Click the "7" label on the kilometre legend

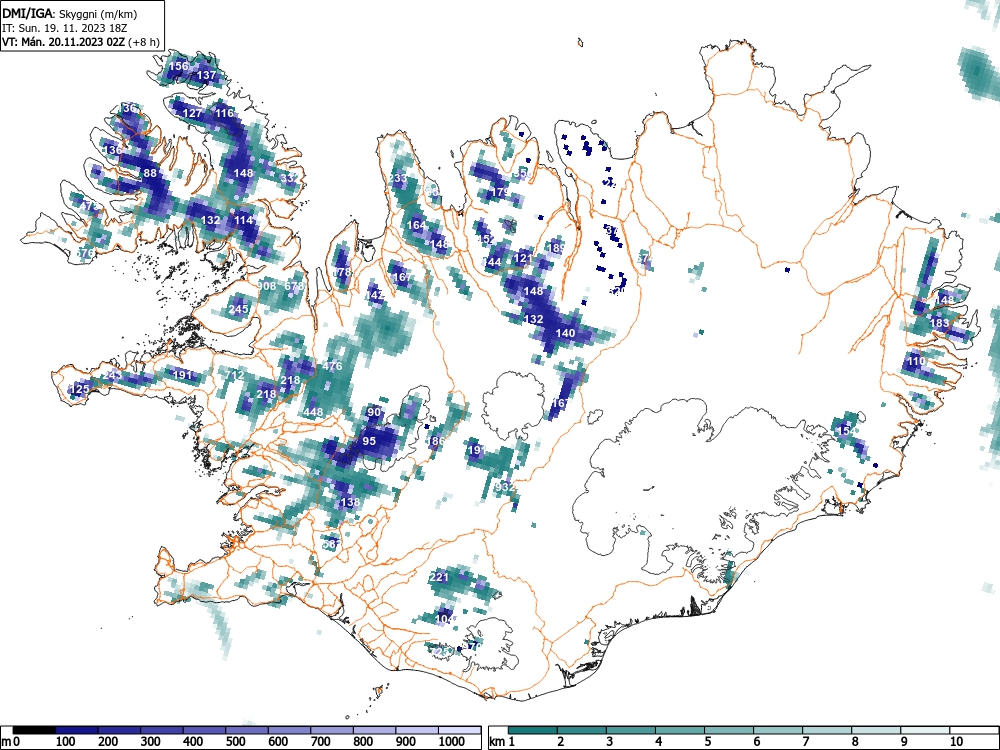[x=805, y=742]
